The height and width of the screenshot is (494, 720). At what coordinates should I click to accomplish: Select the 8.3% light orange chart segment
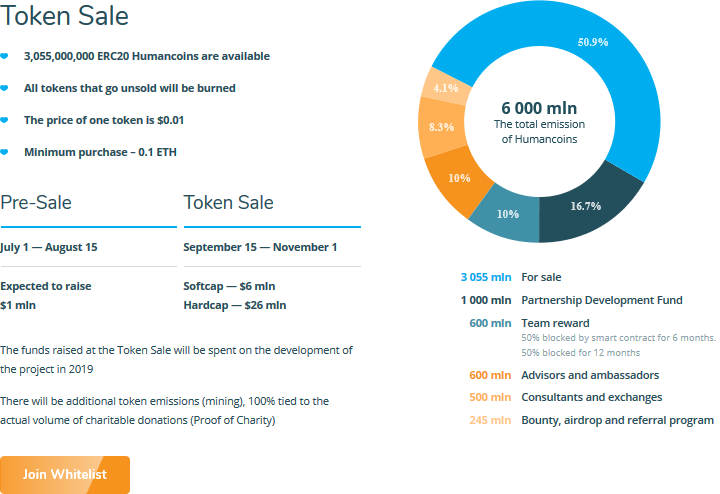tap(441, 128)
